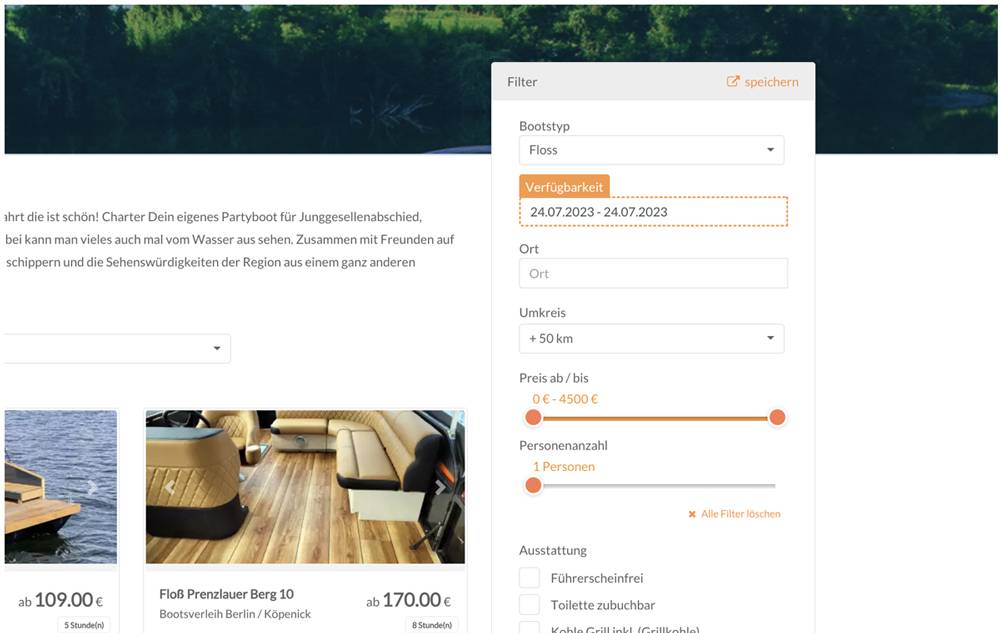Show previous photo of Floß Prenzlauer Berg 10
The width and height of the screenshot is (1000, 633).
point(170,487)
